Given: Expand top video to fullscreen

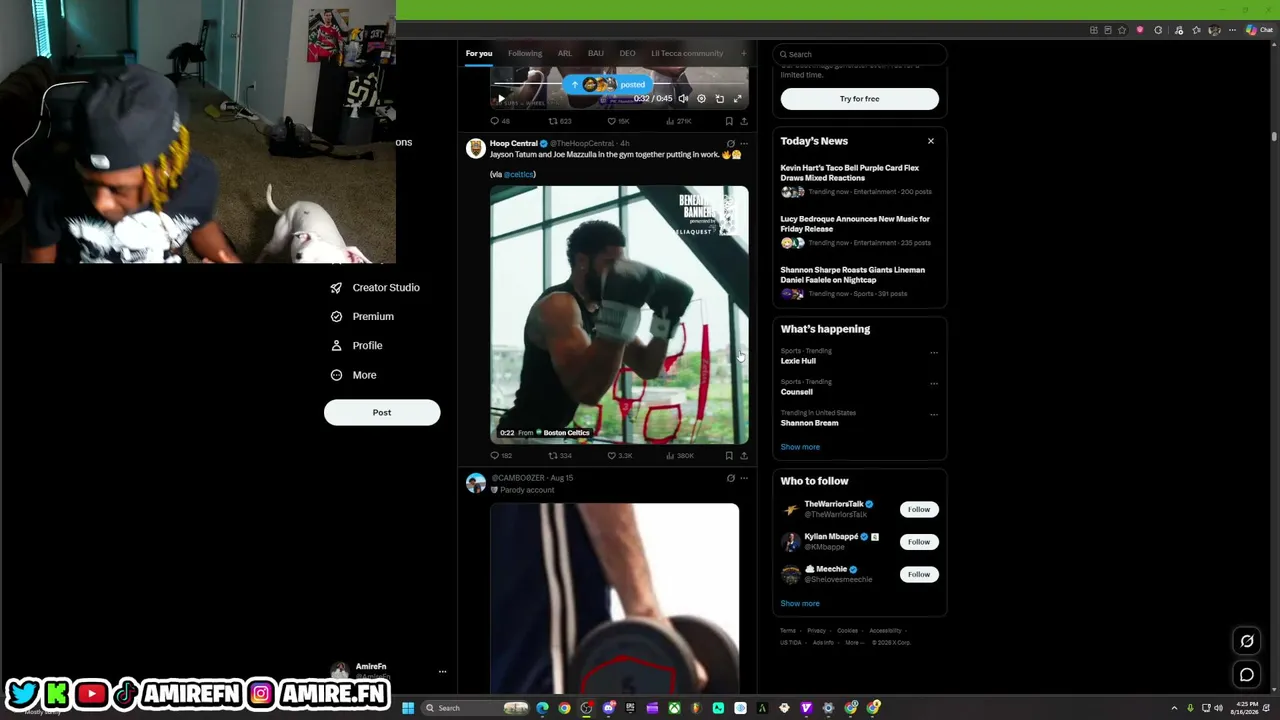Looking at the screenshot, I should tap(738, 98).
